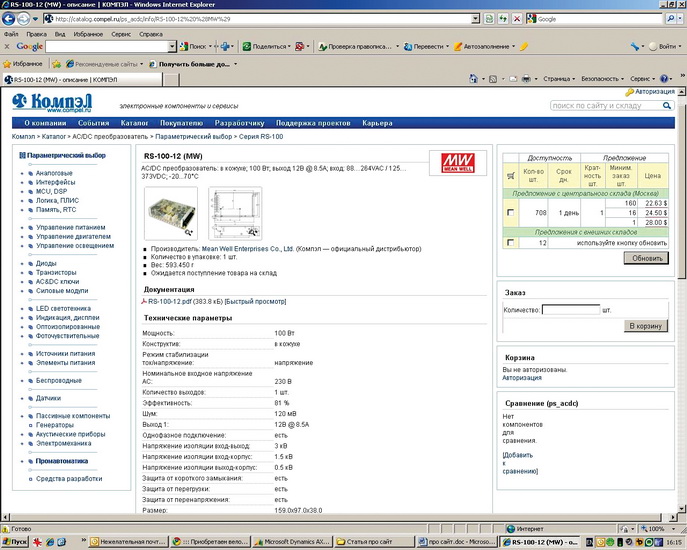This screenshot has height=550, width=687.
Task: Click the Авторизация key icon link at top
Action: (650, 92)
